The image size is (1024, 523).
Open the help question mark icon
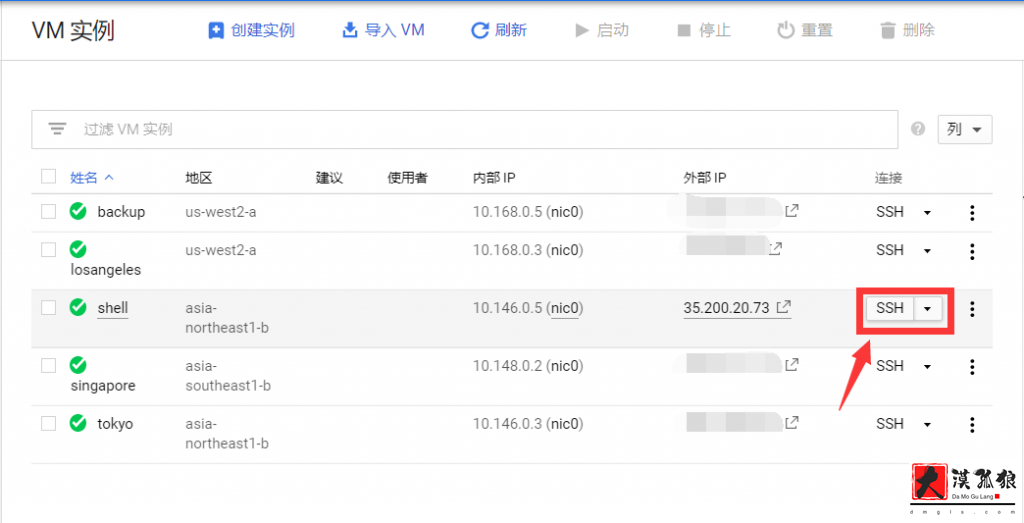918,129
